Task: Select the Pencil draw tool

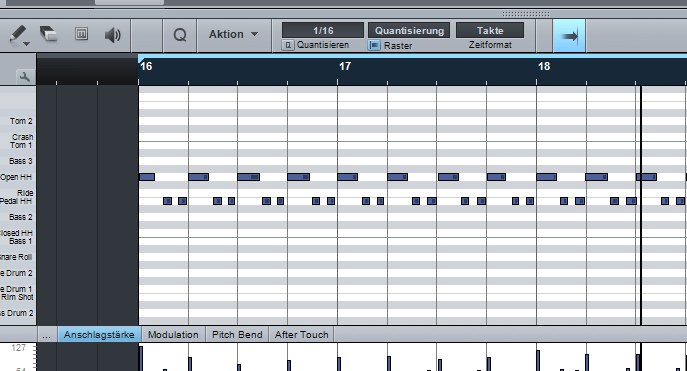Action: pos(18,33)
